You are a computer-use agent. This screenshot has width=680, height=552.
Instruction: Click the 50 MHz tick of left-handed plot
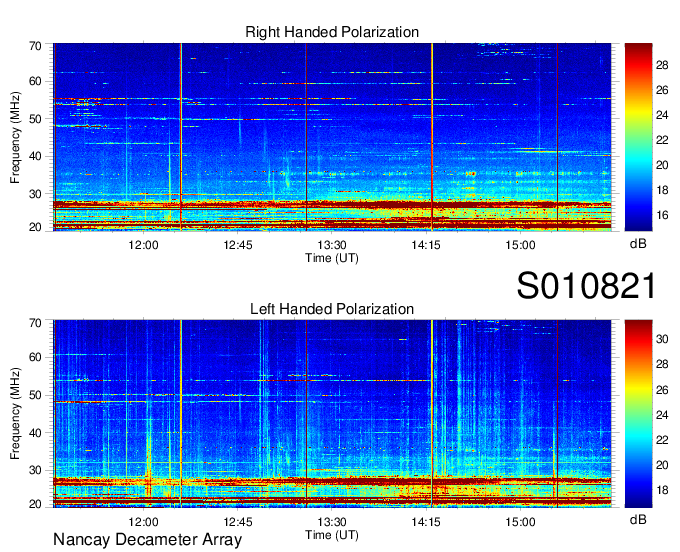[36, 395]
